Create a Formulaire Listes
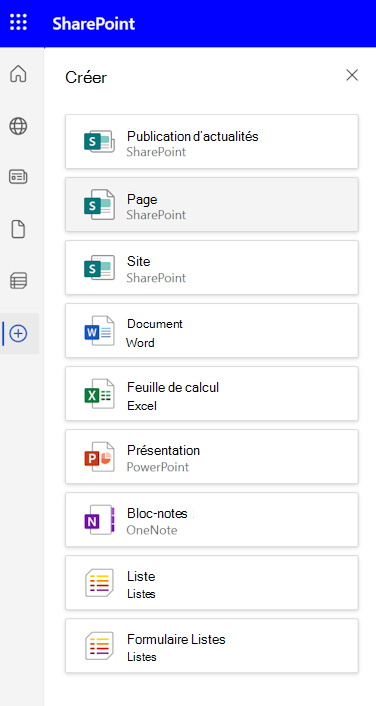Viewport: 376px width, 706px height. point(212,646)
